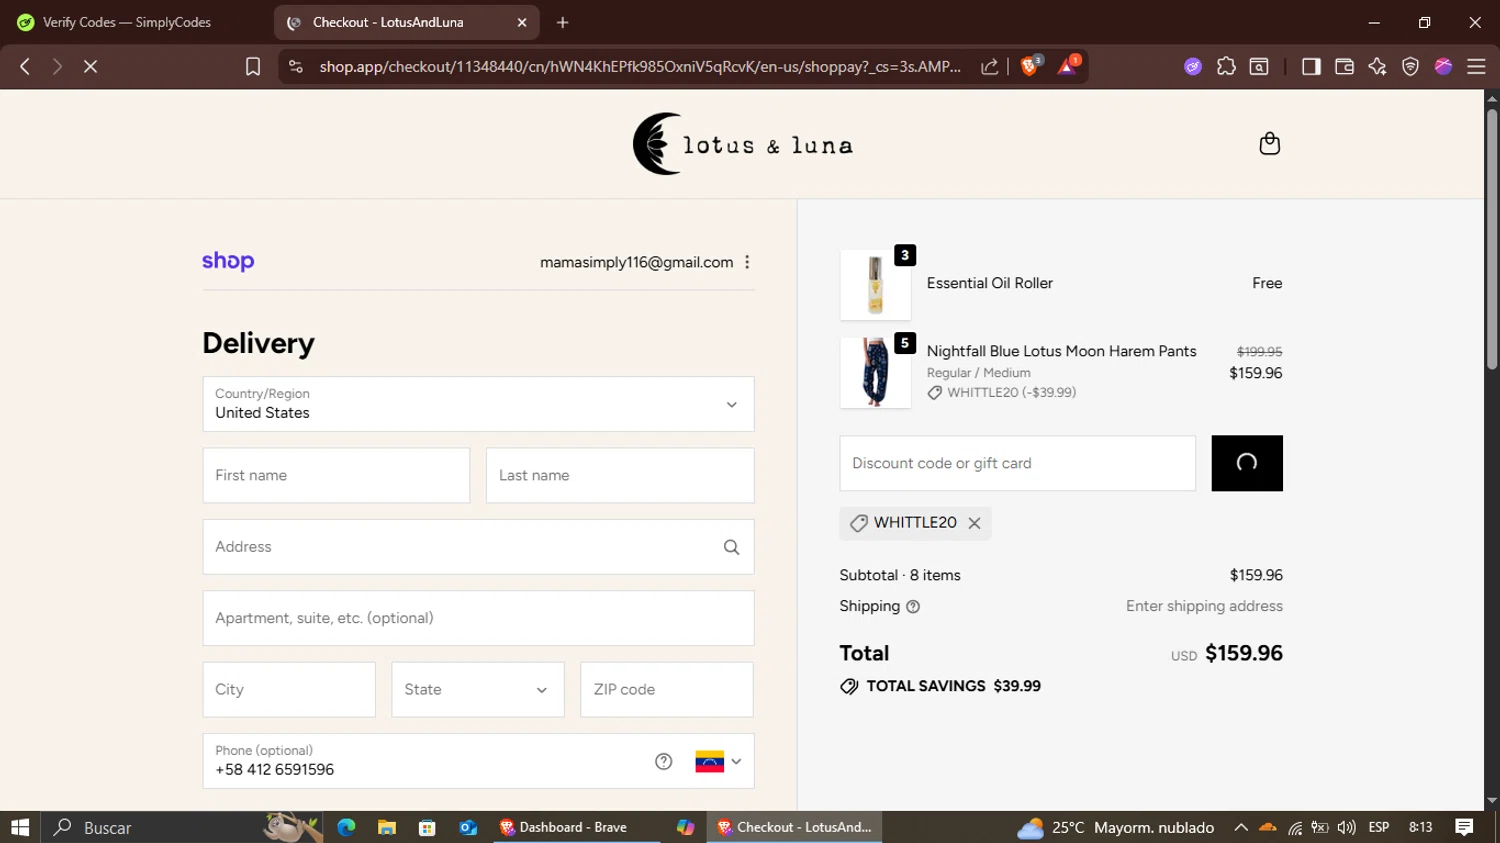Open Brave Wallet icon
This screenshot has width=1500, height=843.
coord(1344,66)
